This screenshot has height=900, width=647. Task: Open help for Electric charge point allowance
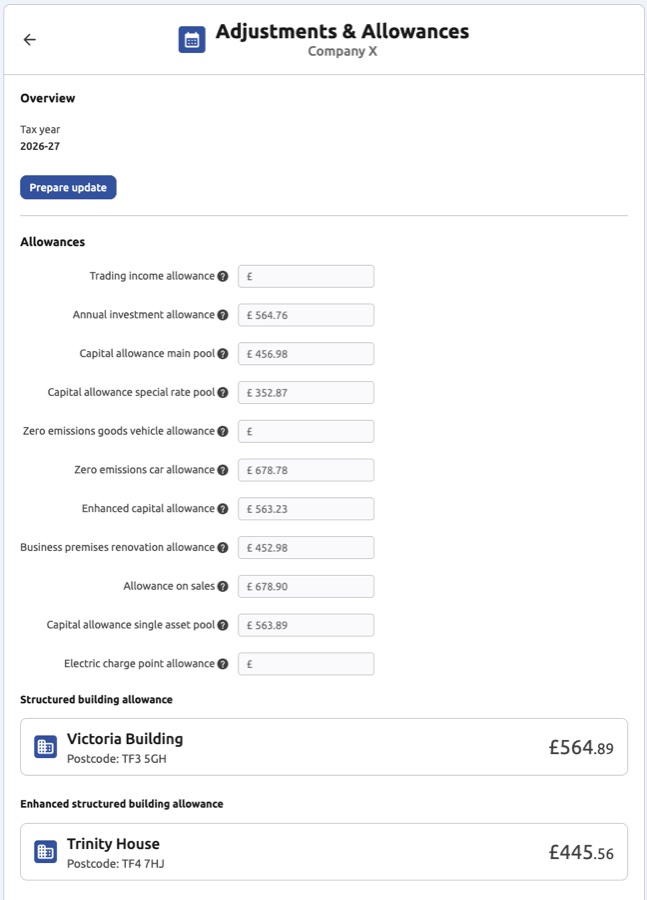click(222, 663)
